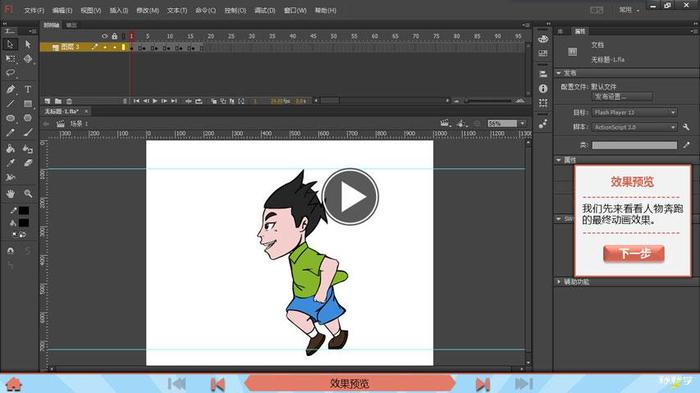Open the Info panel icon

tap(543, 88)
